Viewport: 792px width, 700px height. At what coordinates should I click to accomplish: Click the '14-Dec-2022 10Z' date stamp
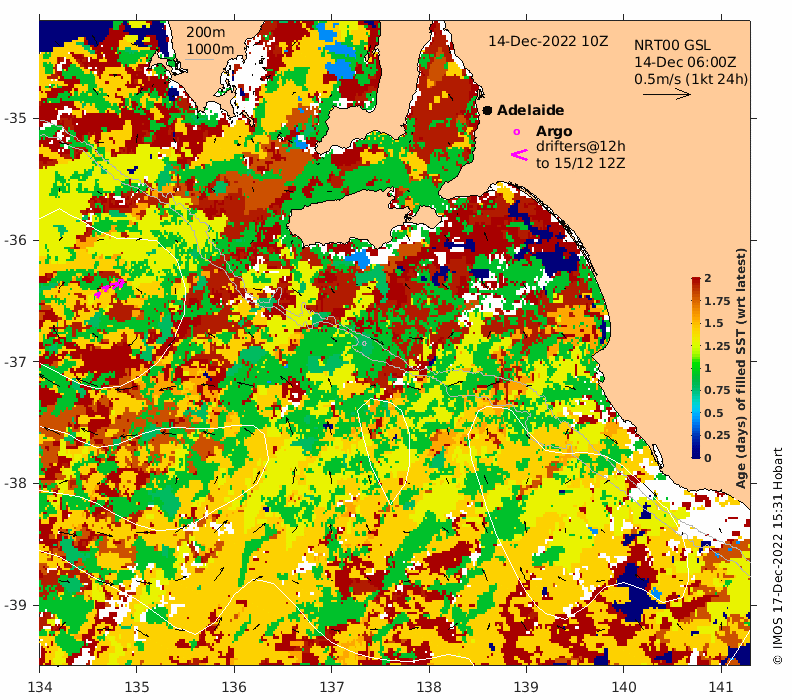(548, 41)
